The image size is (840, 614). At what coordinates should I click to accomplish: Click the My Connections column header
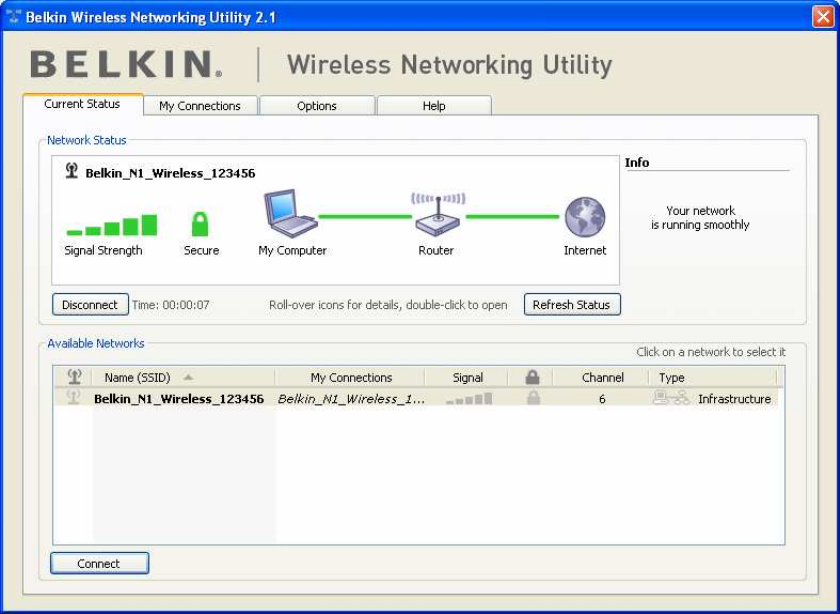(350, 377)
